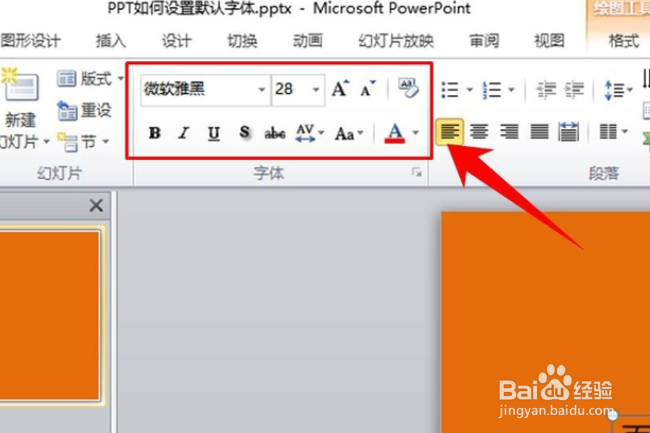
Task: Switch to the 视图 tab
Action: coord(549,41)
